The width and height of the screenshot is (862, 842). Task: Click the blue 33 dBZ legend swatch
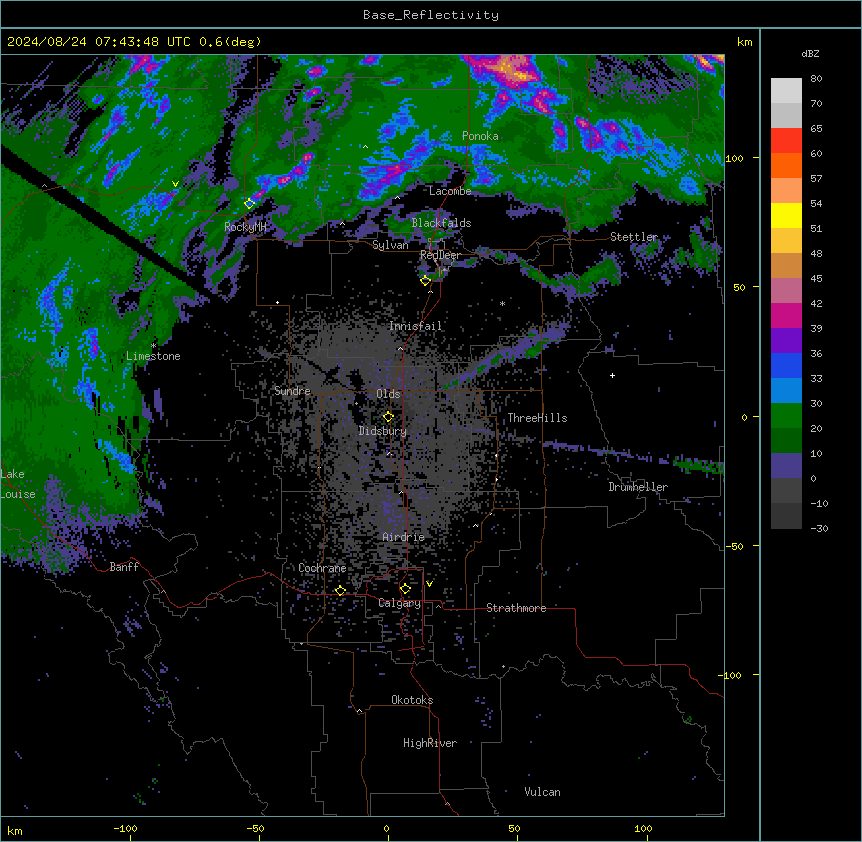click(786, 365)
